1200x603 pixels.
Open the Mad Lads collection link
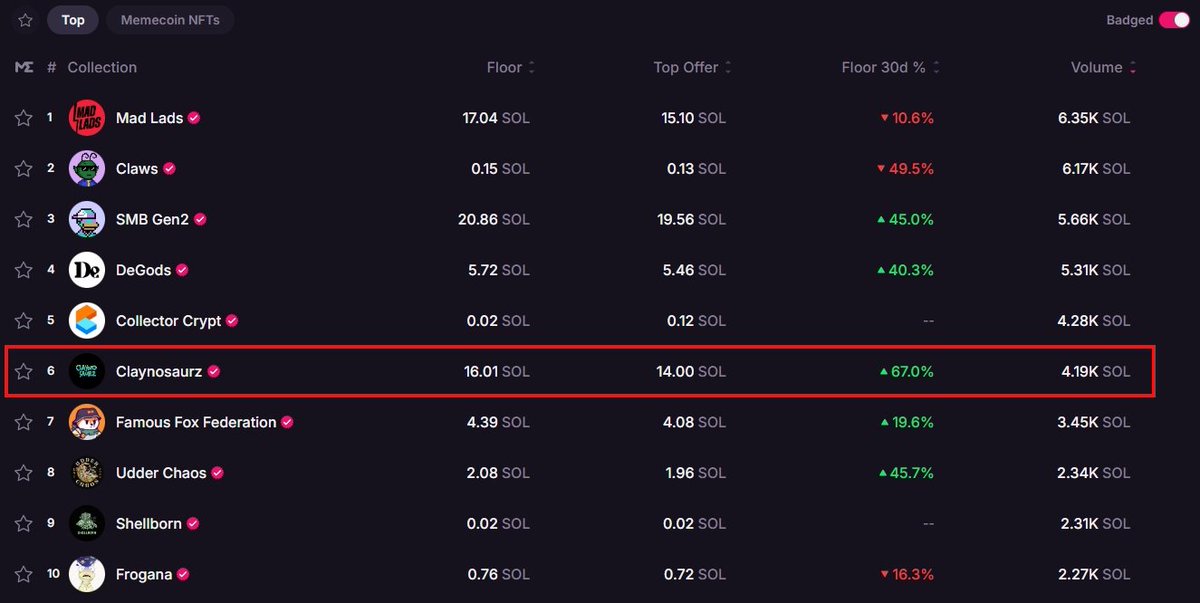[149, 118]
